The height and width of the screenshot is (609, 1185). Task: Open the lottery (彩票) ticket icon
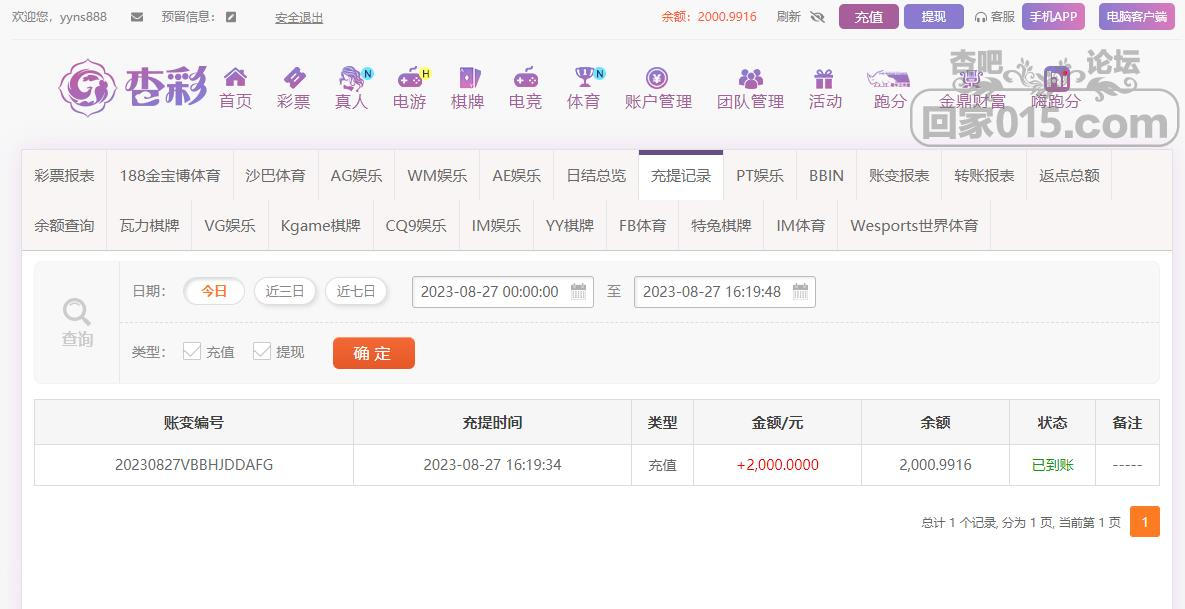click(293, 78)
